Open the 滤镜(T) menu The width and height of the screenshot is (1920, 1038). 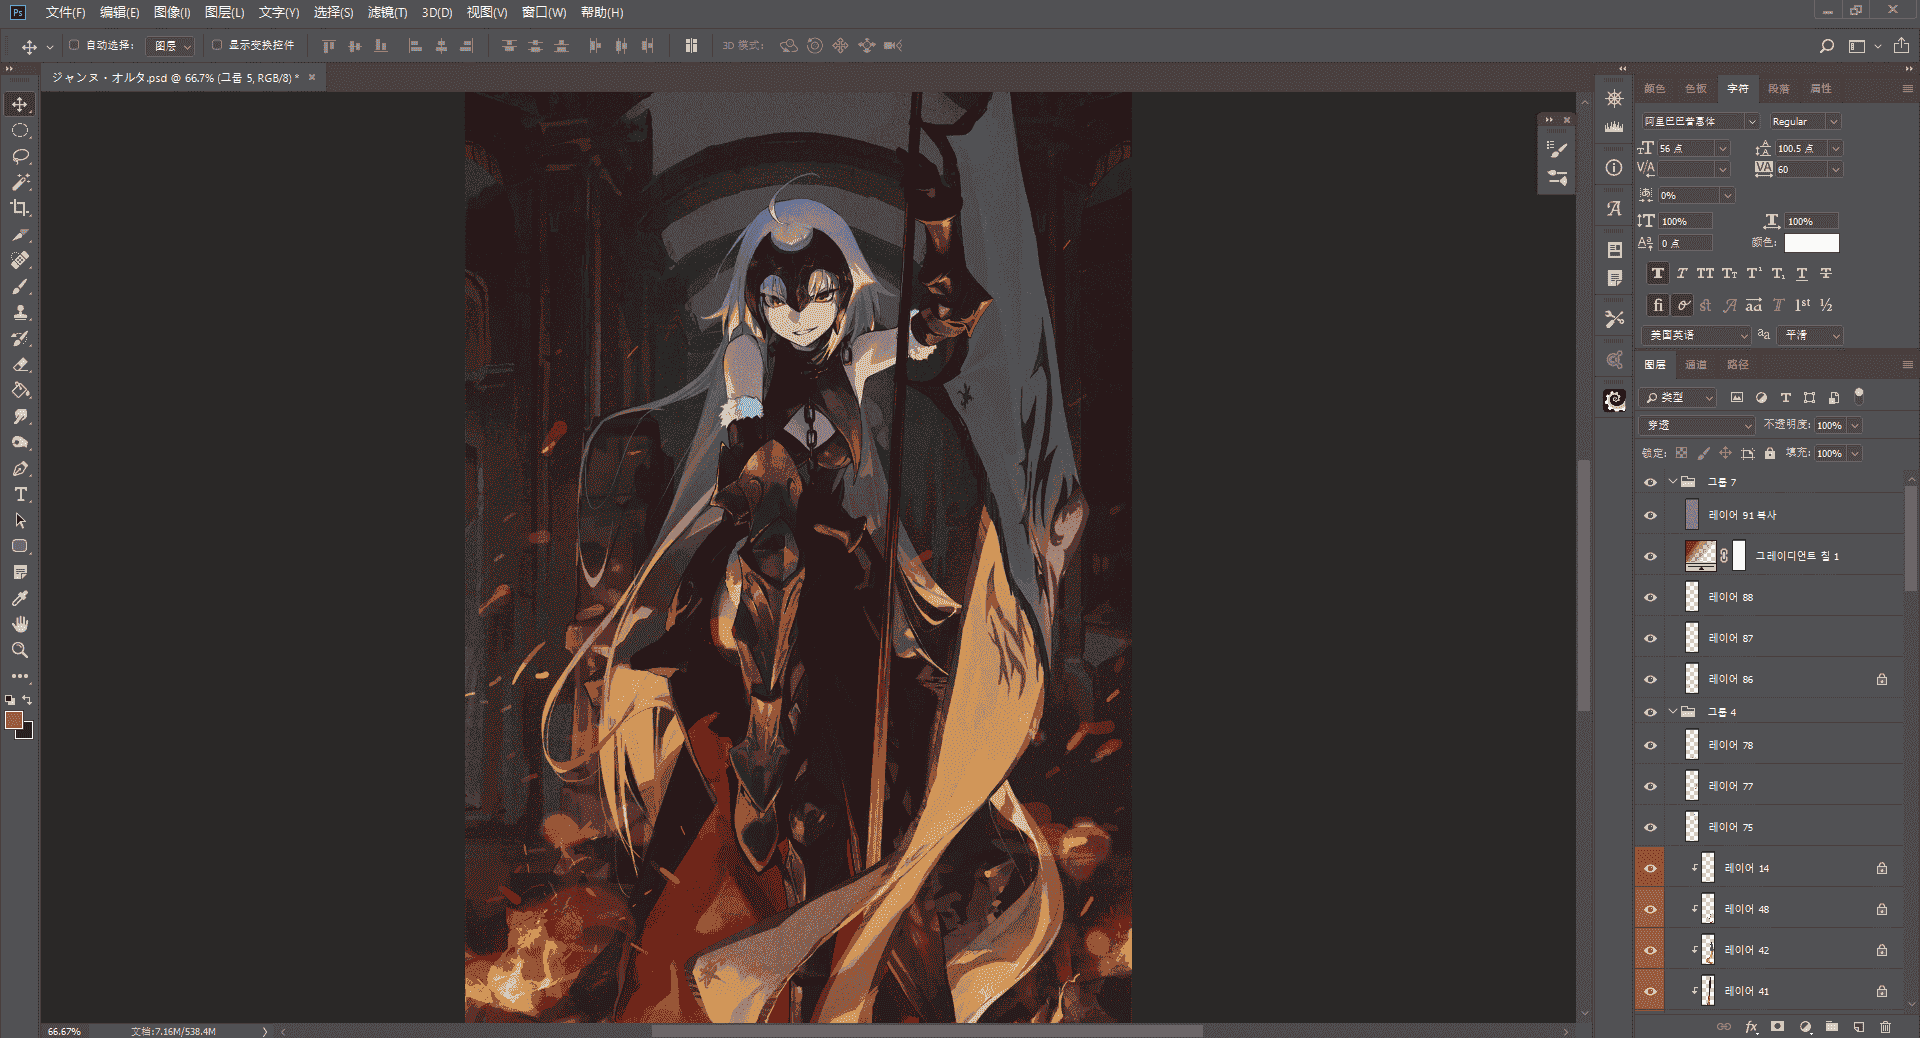pyautogui.click(x=387, y=12)
